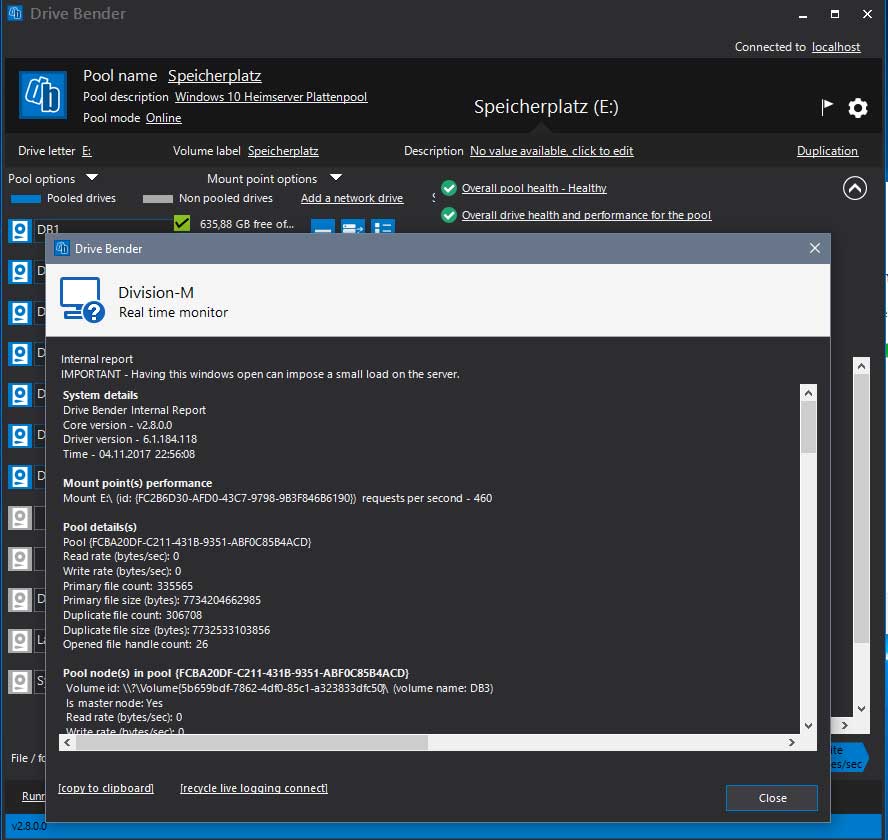Click the main window's right scrollbar up arrow

(861, 366)
